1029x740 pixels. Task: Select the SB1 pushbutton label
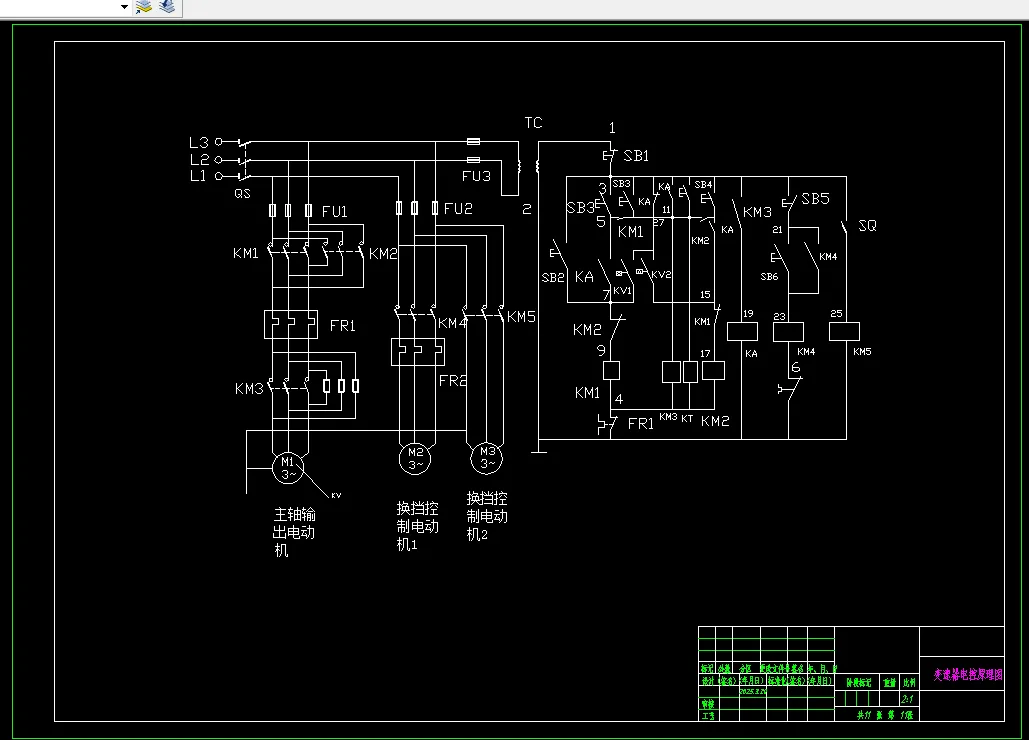pyautogui.click(x=636, y=155)
